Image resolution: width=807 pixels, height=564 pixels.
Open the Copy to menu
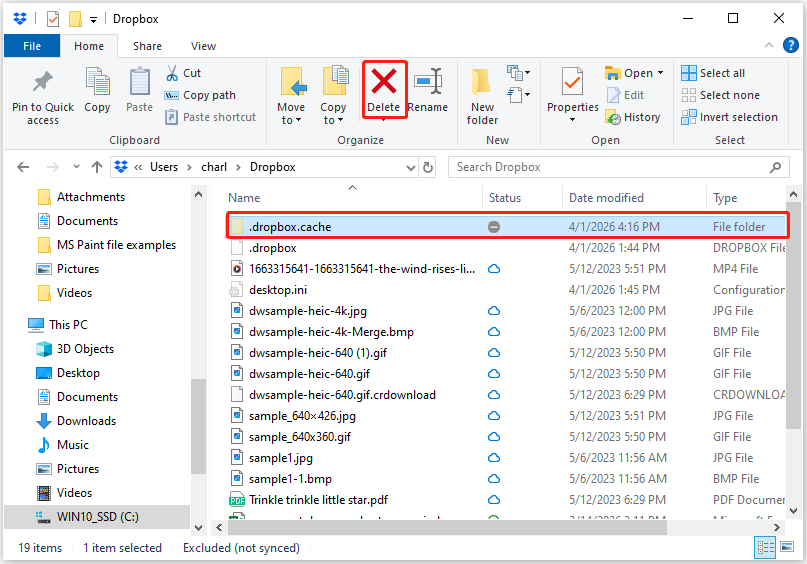click(334, 96)
